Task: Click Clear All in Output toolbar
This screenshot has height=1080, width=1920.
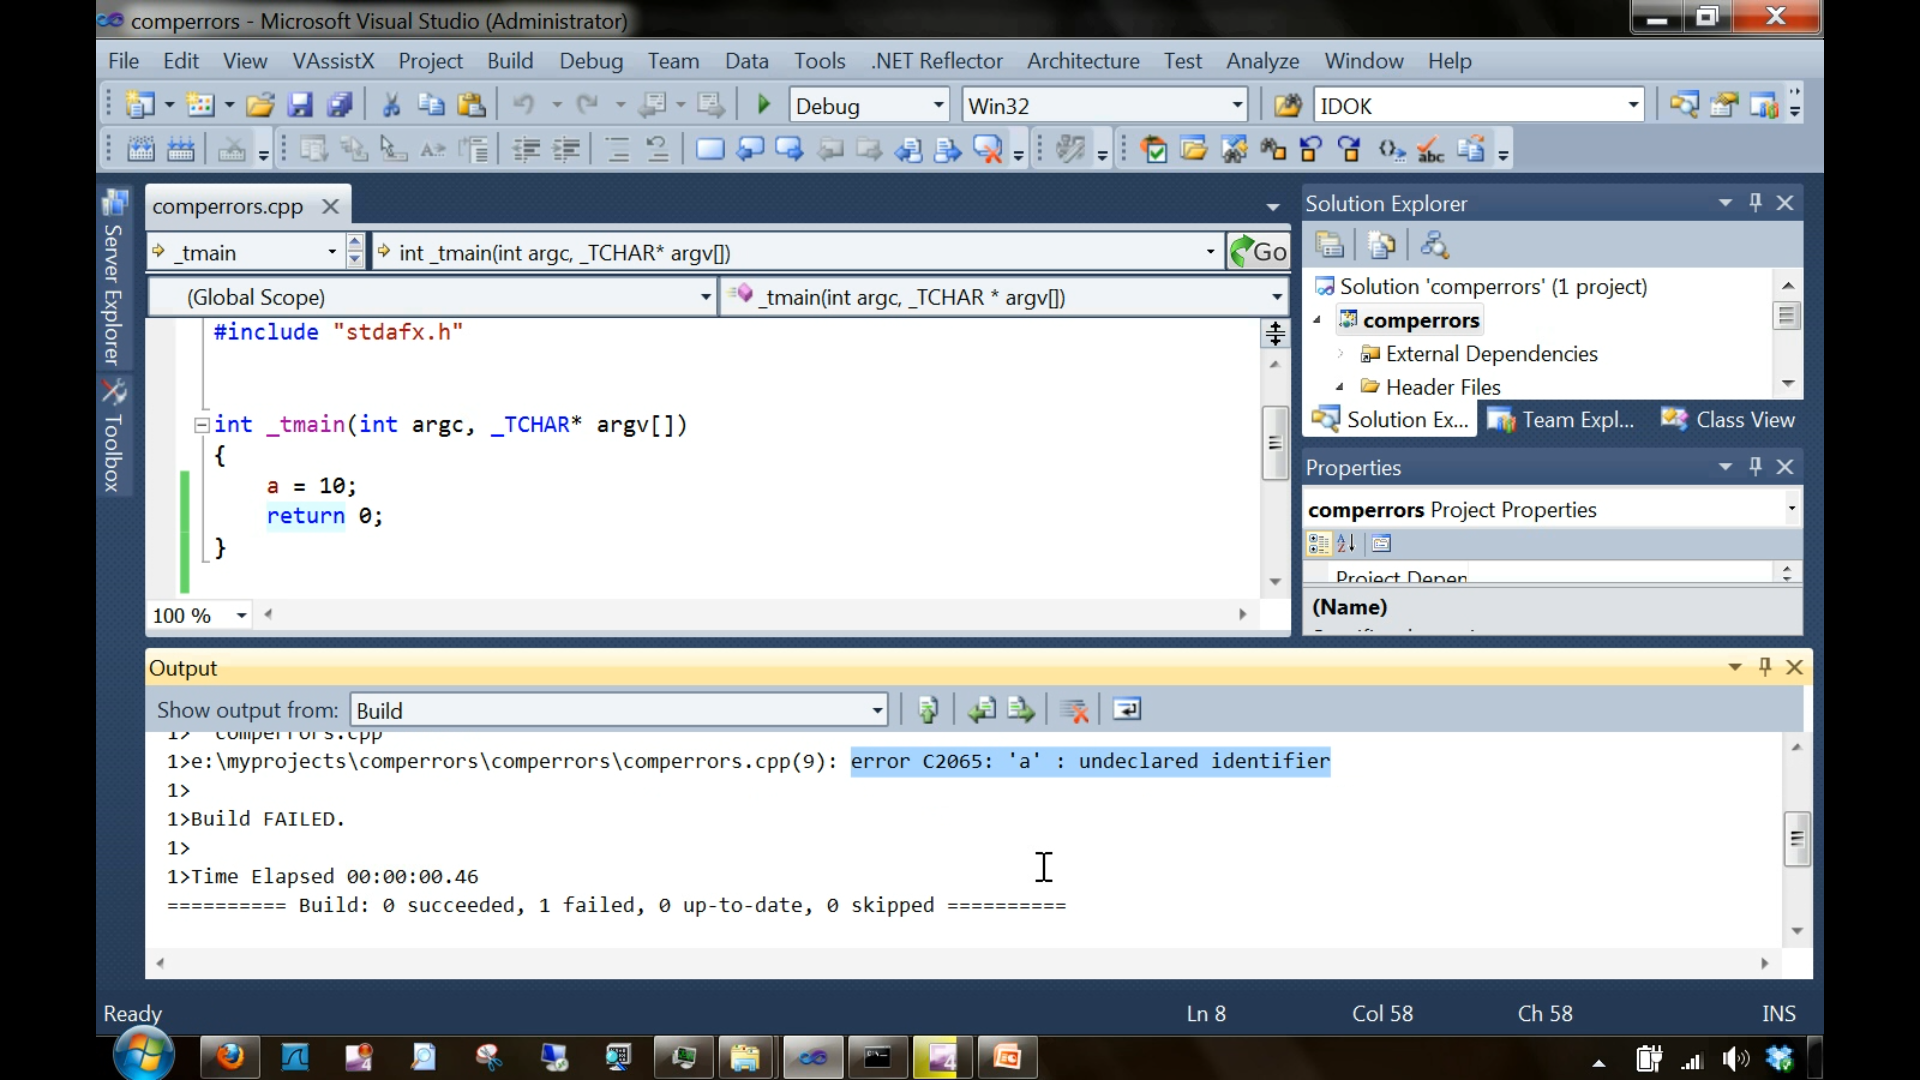Action: (1075, 710)
